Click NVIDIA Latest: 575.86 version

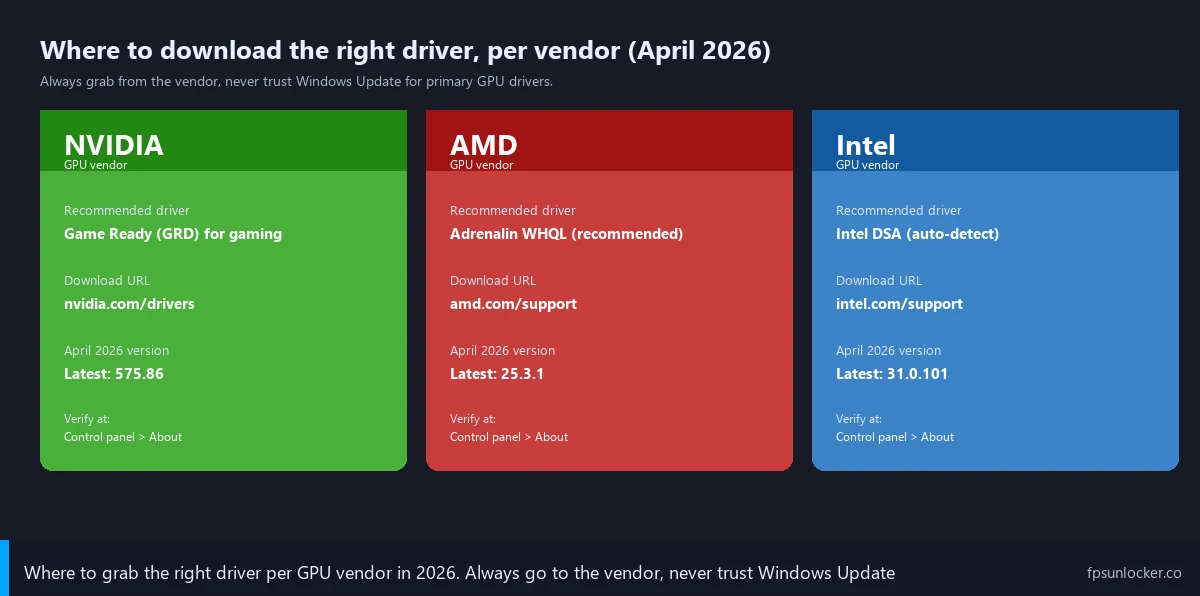[x=114, y=374]
